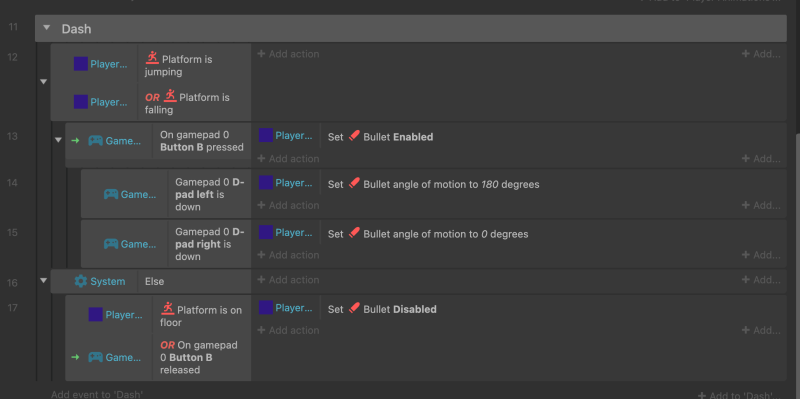The height and width of the screenshot is (399, 800).
Task: Click the bullet icon in Set Bullet Disabled action
Action: coord(354,309)
